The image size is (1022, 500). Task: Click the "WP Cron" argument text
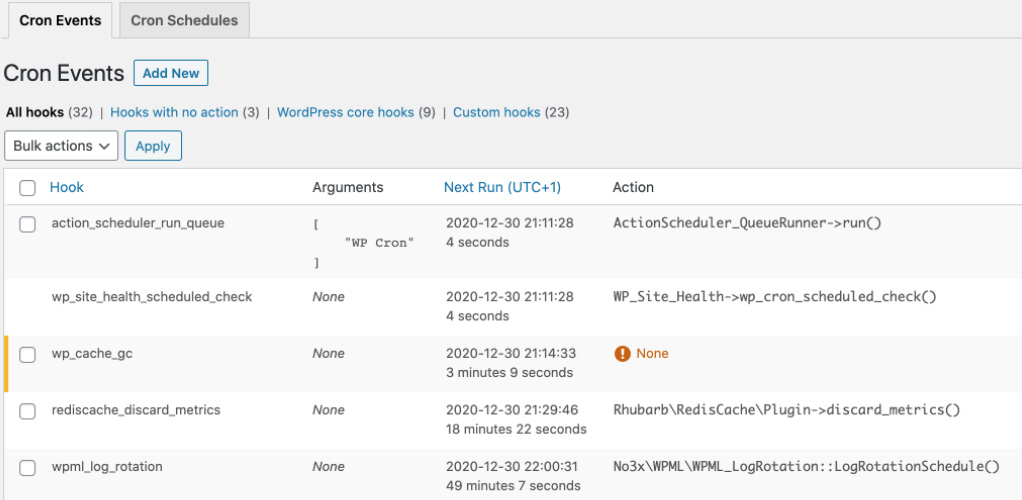[379, 243]
